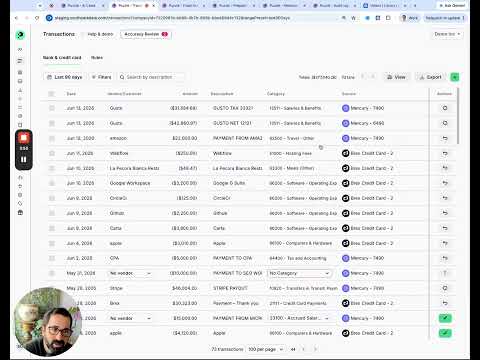Click the gift icon at the sidebar bottom
Image resolution: width=480 pixels, height=360 pixels.
pyautogui.click(x=20, y=212)
